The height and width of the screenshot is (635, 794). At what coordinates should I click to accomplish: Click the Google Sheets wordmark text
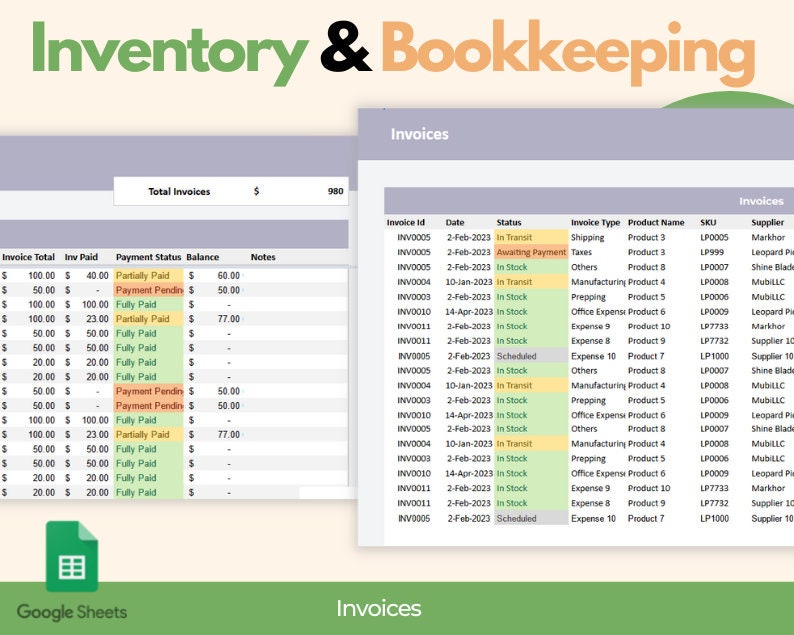pos(72,612)
